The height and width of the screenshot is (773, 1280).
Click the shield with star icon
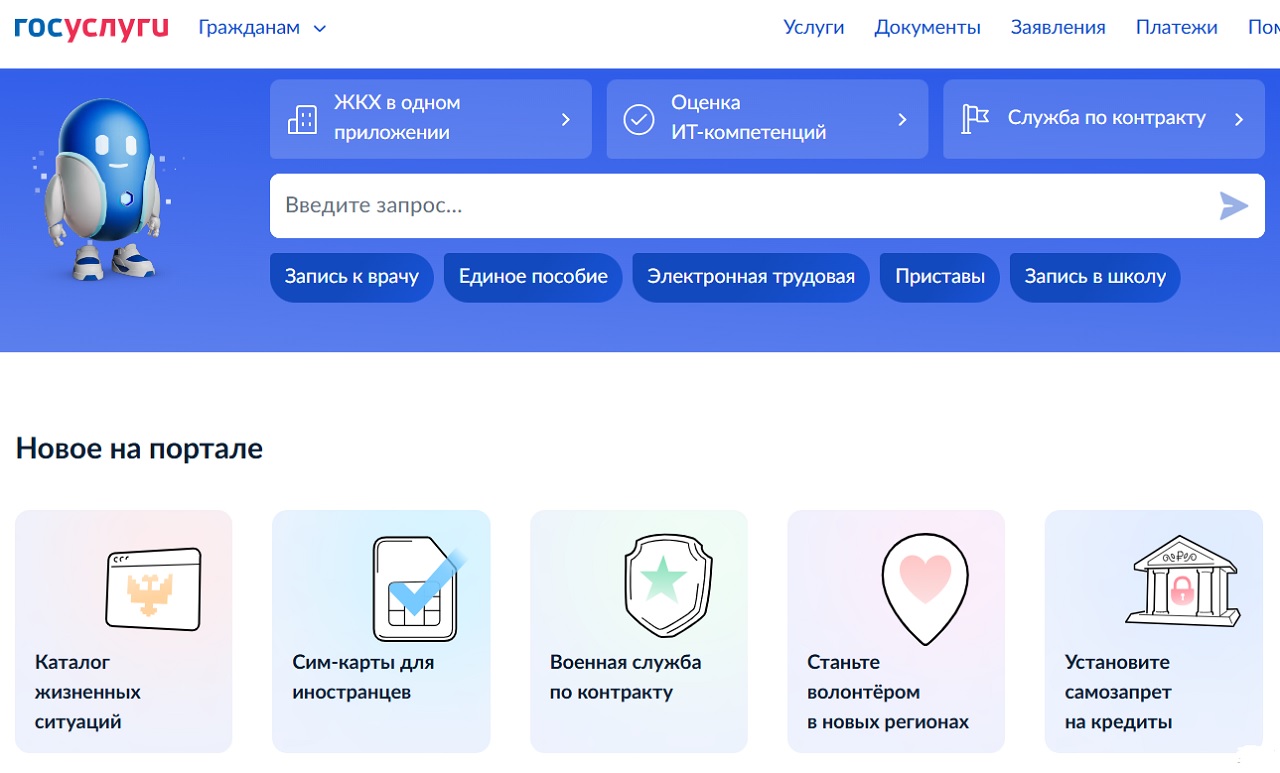pyautogui.click(x=668, y=586)
